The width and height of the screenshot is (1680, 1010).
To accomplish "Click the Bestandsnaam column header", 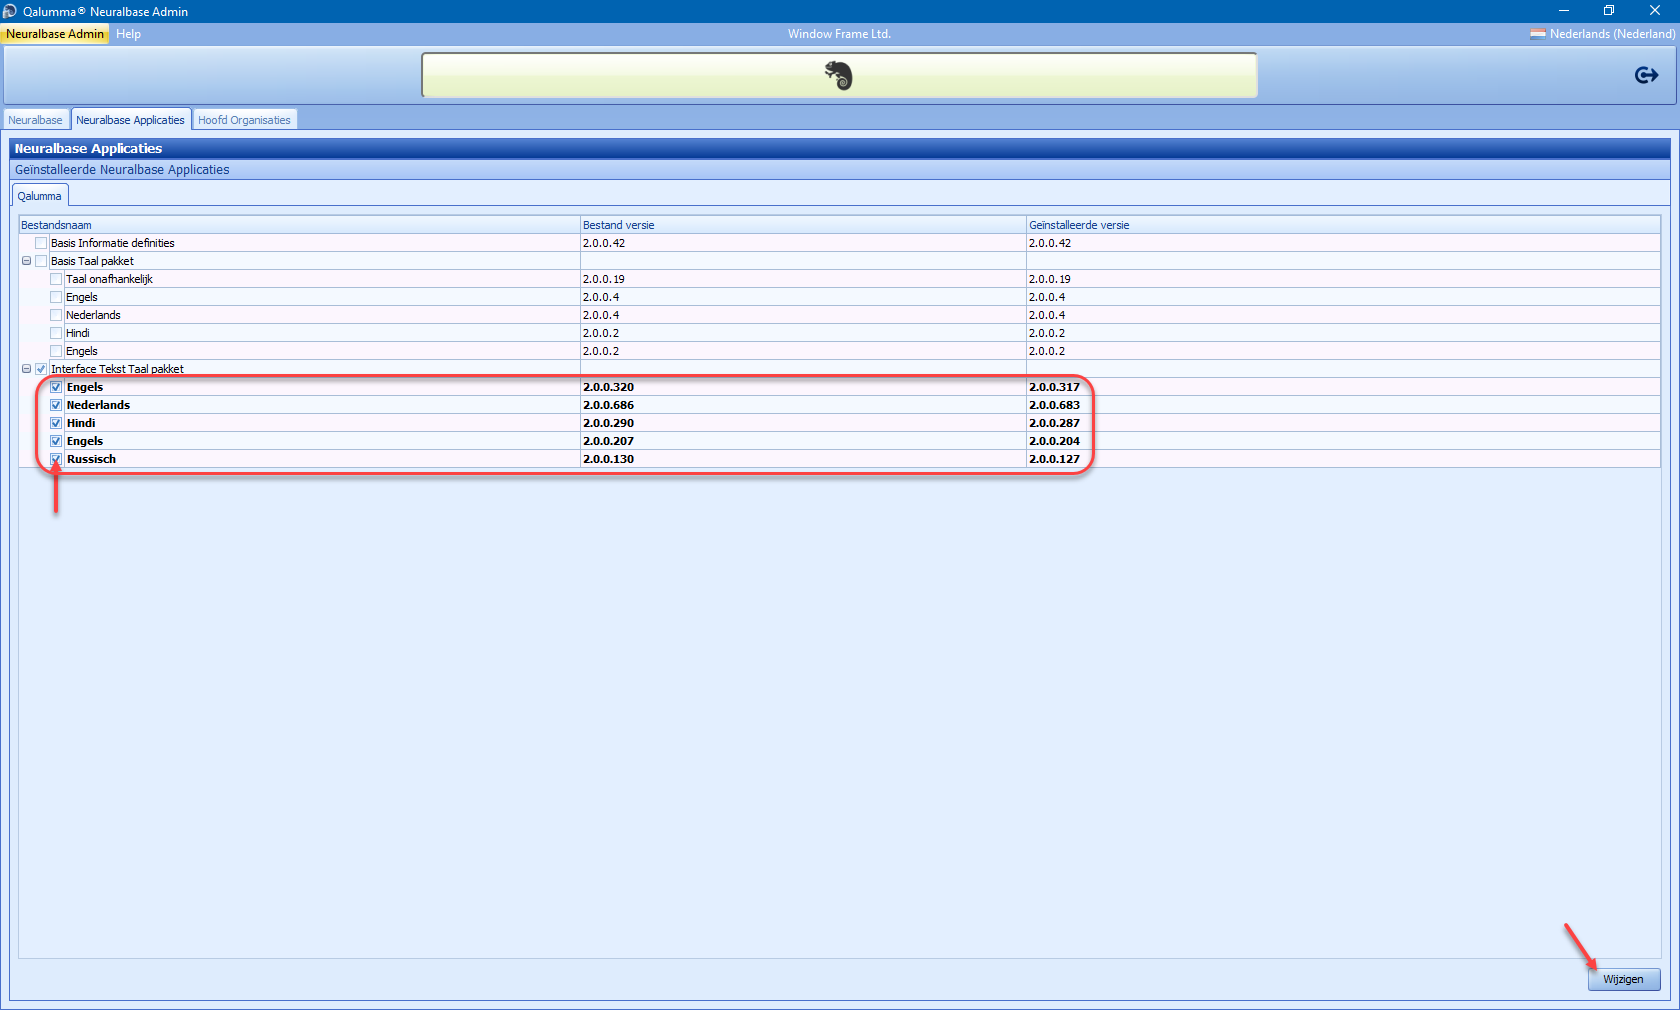I will [x=299, y=225].
